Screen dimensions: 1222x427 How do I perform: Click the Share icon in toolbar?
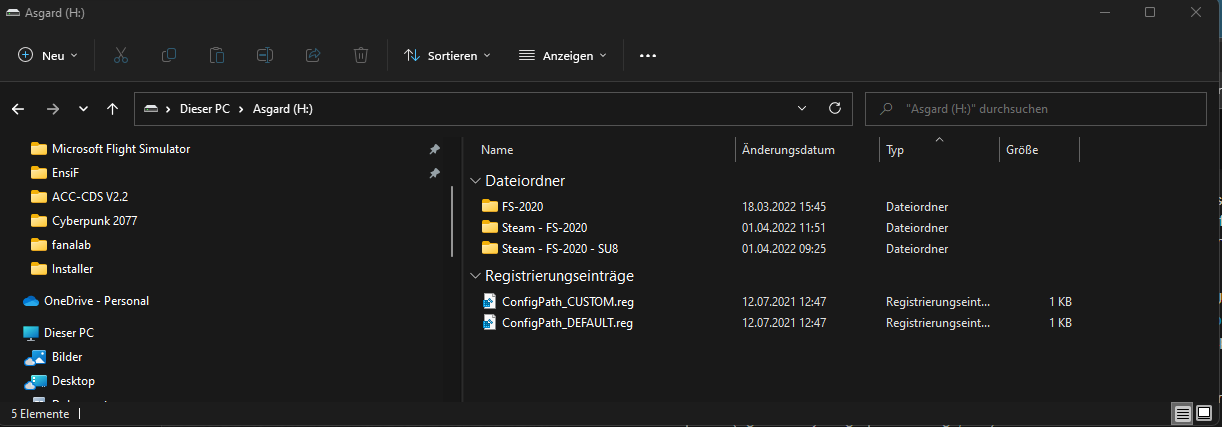coord(313,55)
